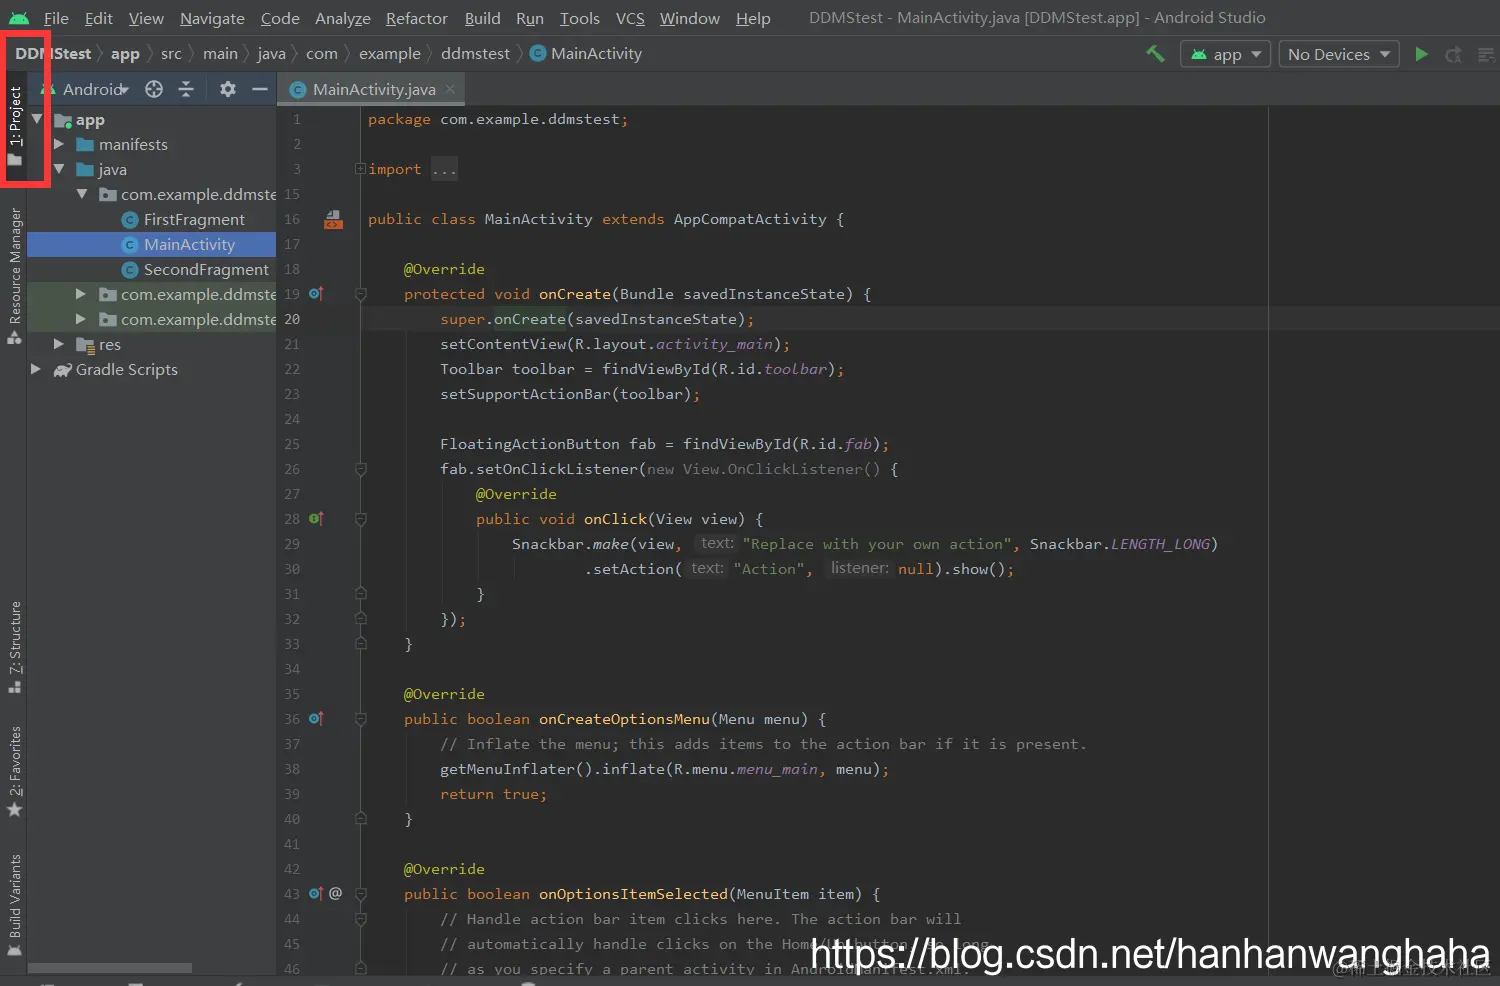Open the Analyze menu
Screen dimensions: 1500x986
[x=342, y=18]
